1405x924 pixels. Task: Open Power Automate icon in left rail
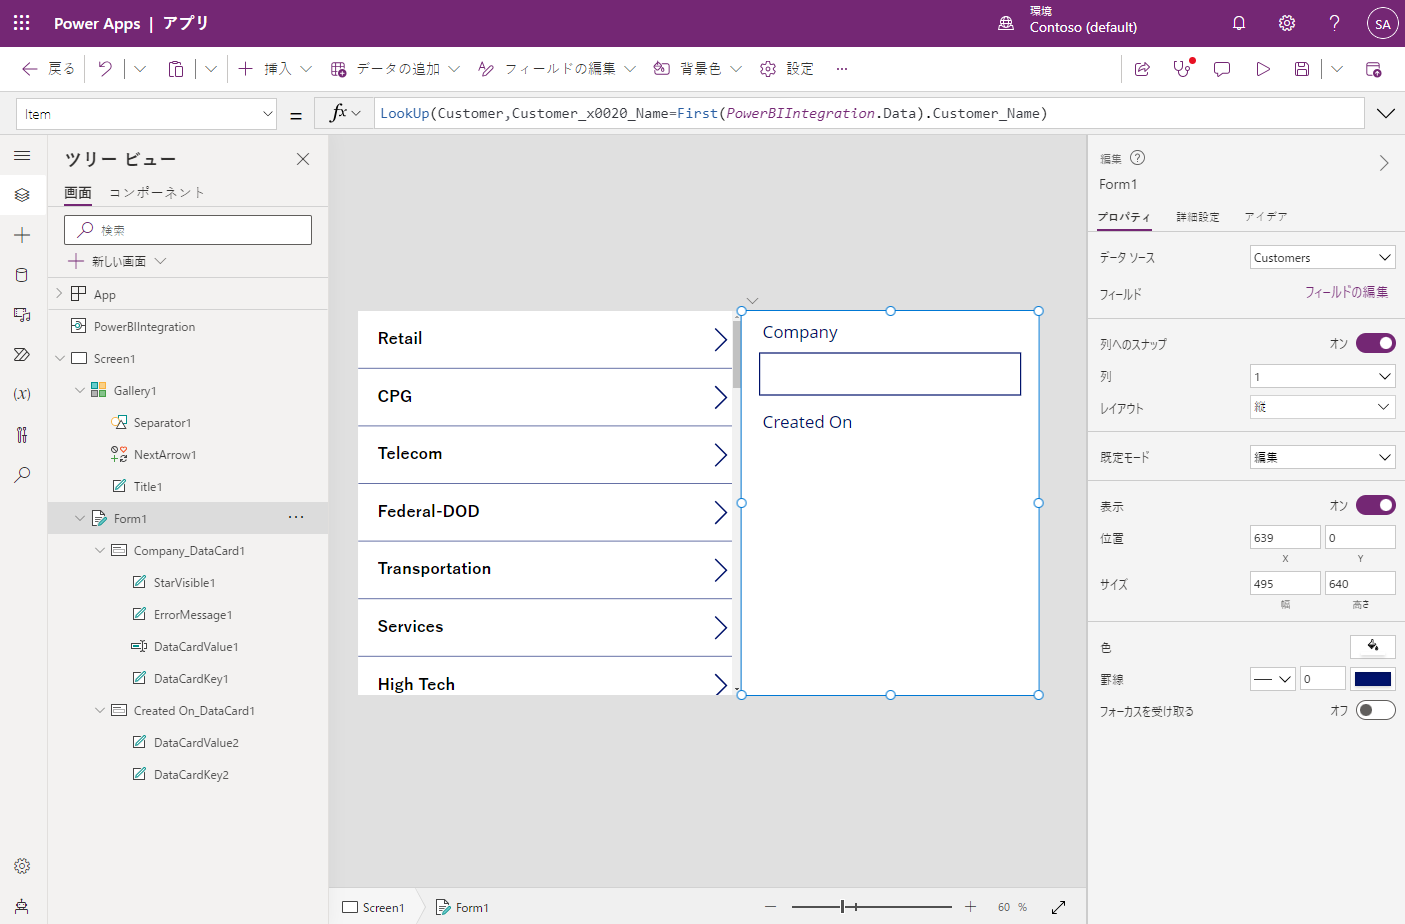point(22,355)
